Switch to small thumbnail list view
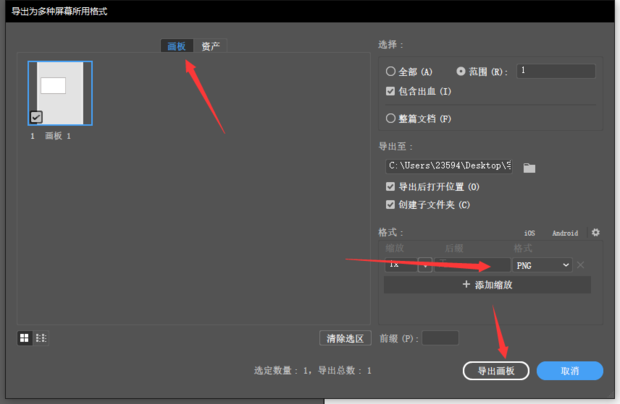Image resolution: width=620 pixels, height=404 pixels. tap(41, 338)
